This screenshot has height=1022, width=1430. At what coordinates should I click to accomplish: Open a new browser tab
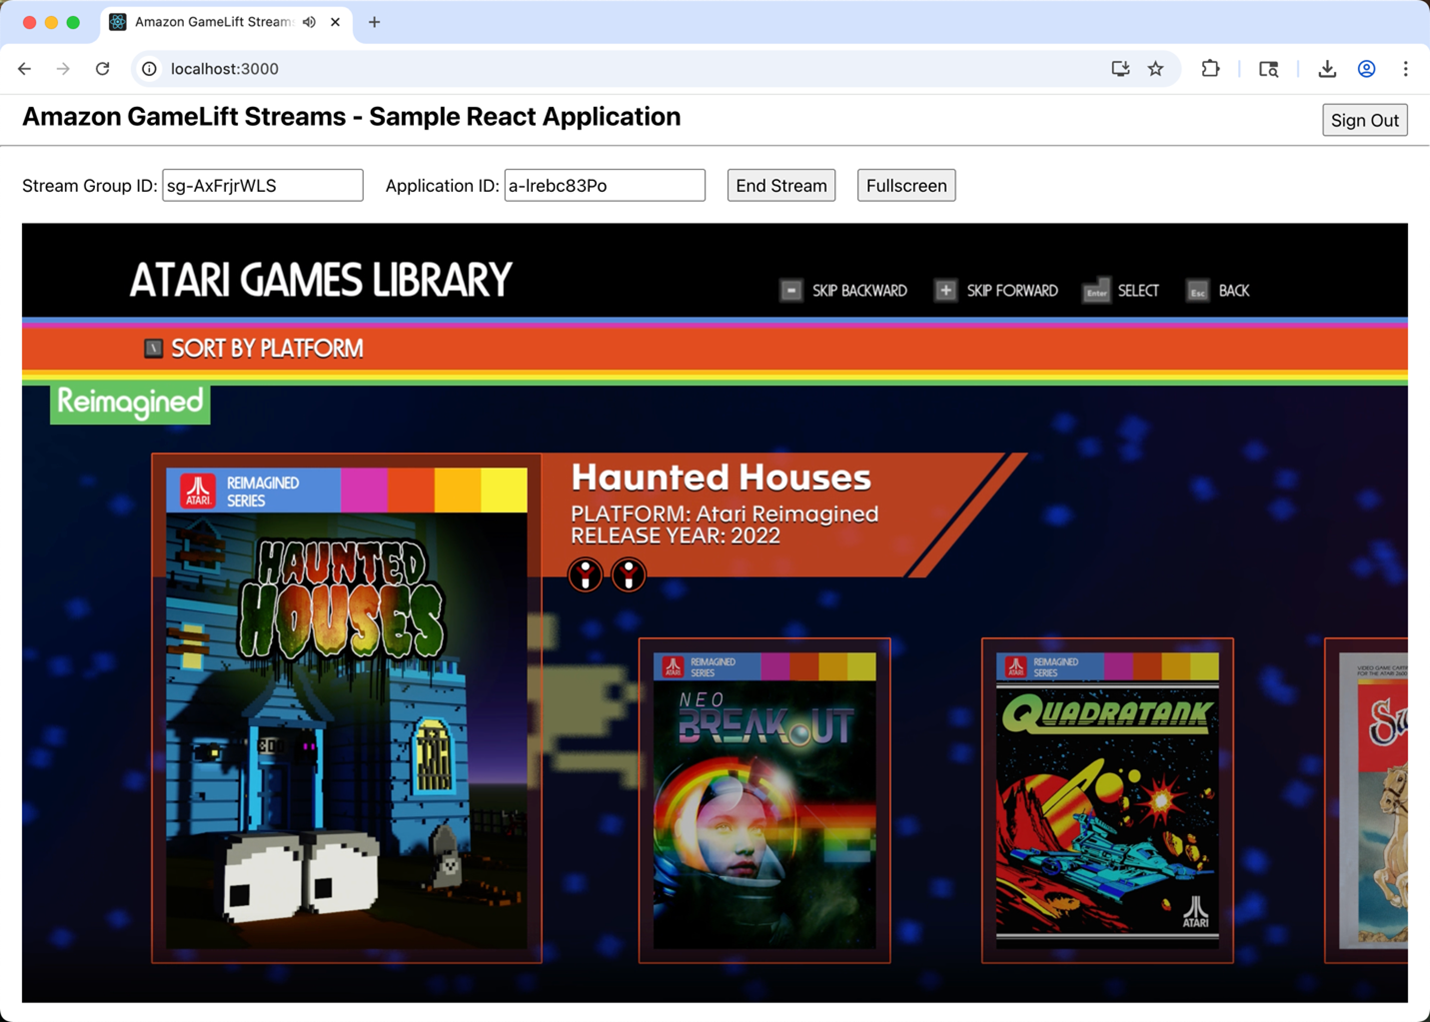point(374,22)
